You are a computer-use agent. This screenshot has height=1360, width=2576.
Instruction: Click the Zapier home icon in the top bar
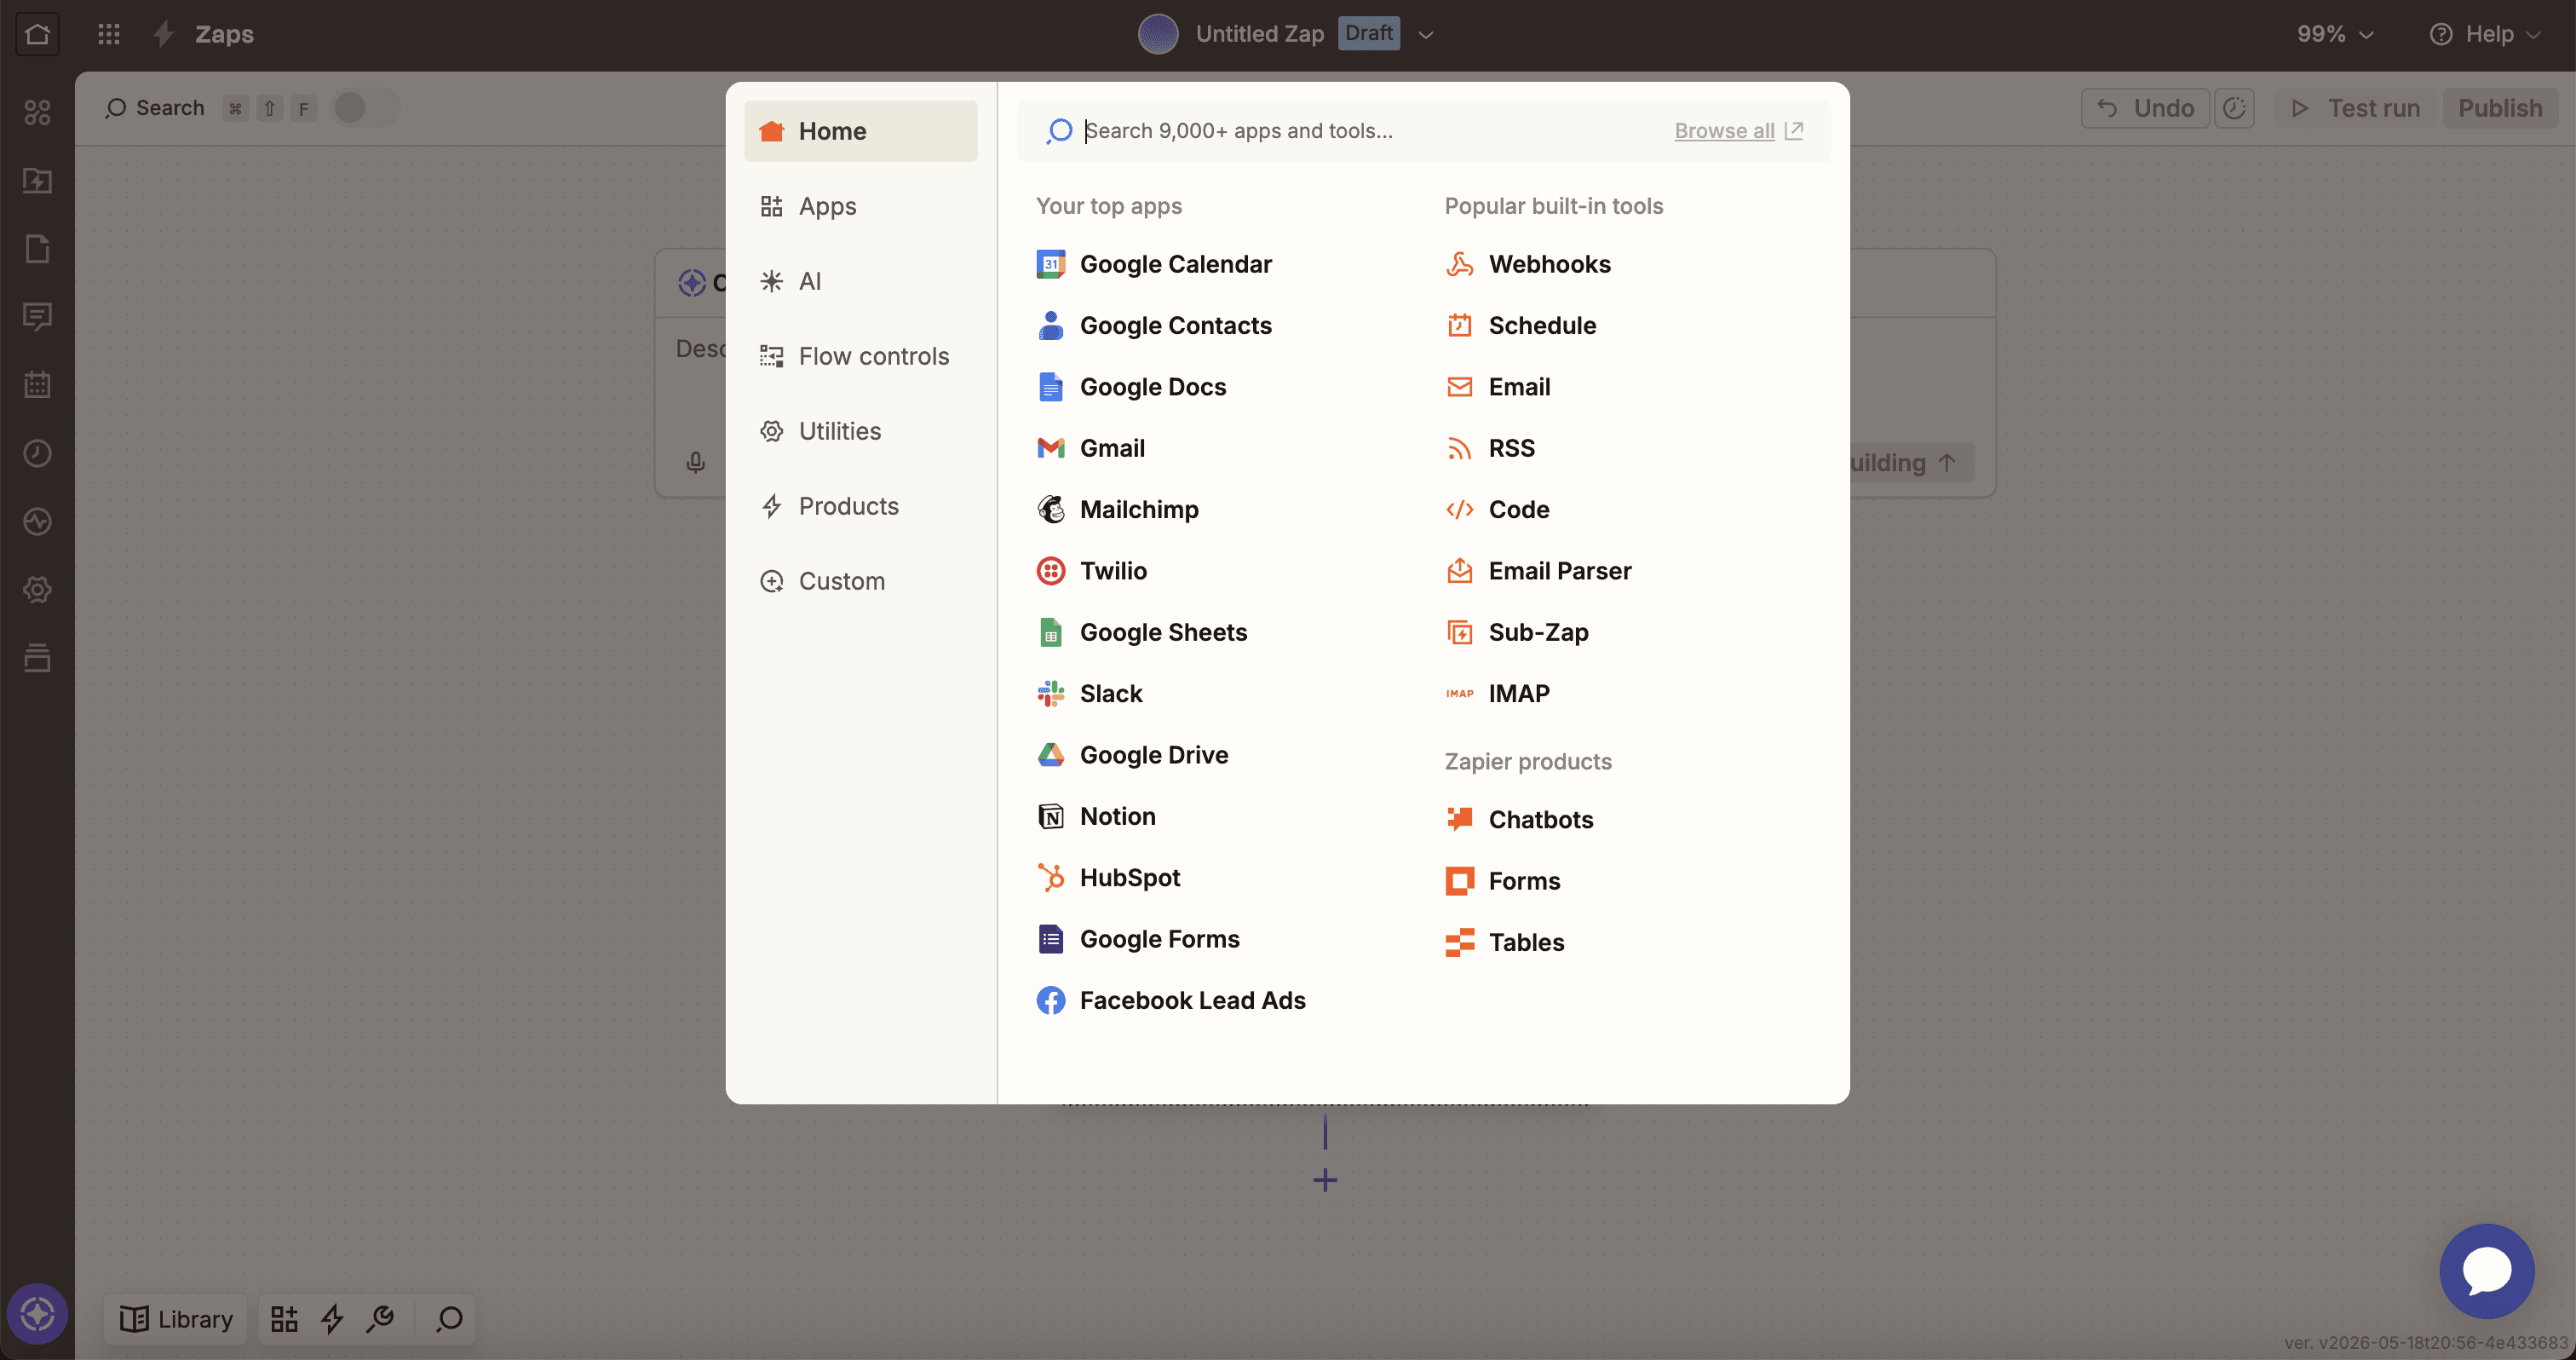tap(37, 34)
